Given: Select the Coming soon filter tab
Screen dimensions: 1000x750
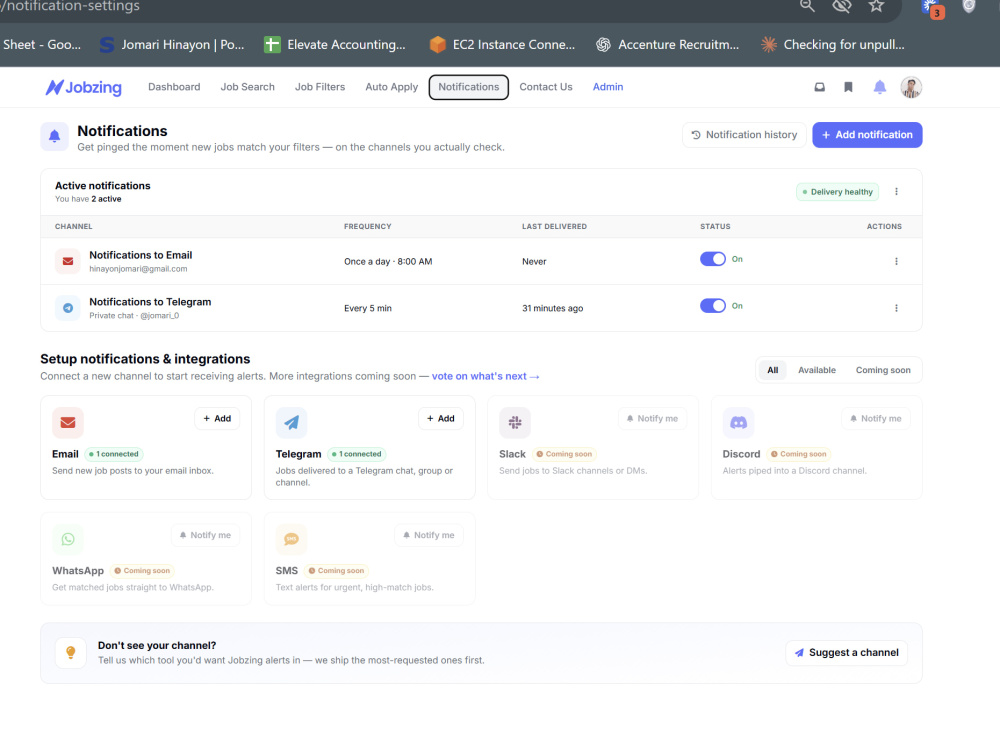Looking at the screenshot, I should [883, 370].
